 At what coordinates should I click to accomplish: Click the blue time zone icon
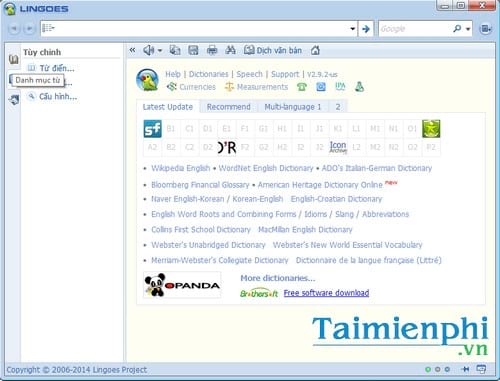click(321, 87)
